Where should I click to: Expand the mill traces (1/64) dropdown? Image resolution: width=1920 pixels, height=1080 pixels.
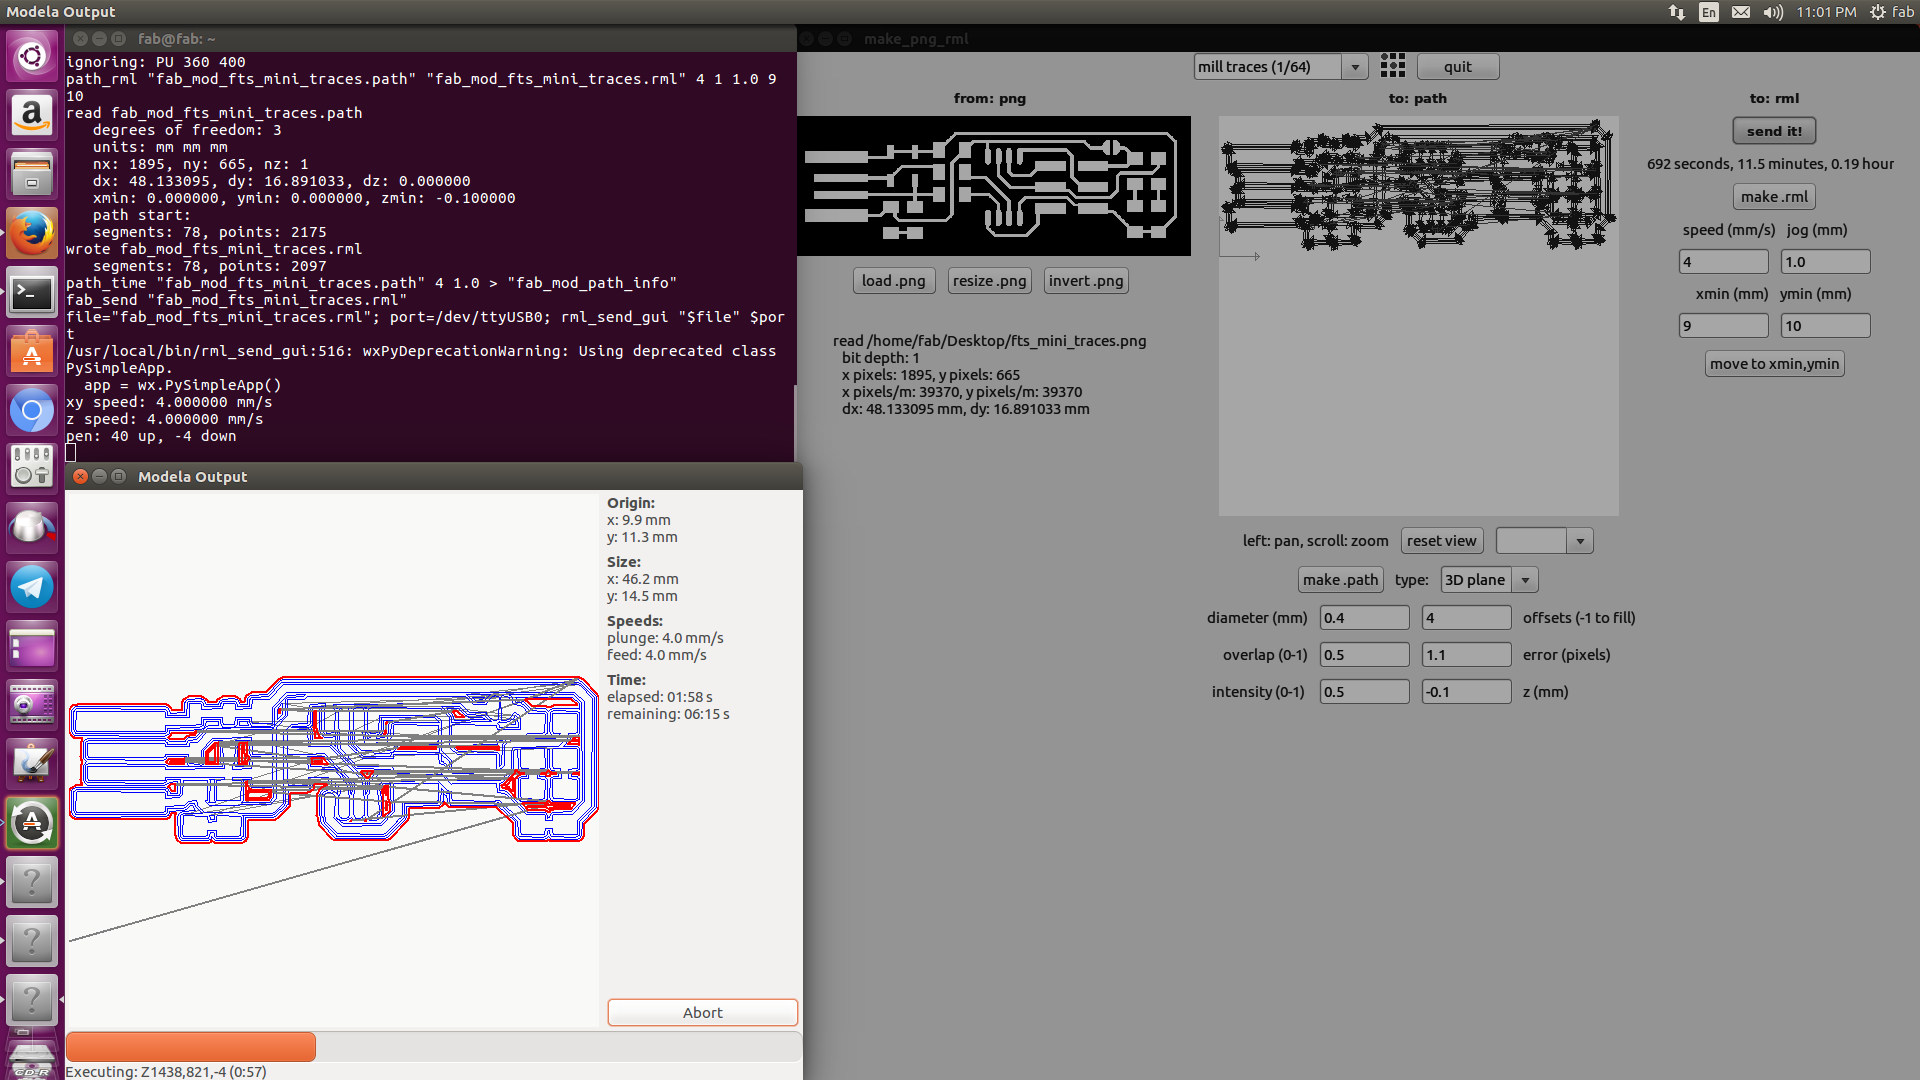click(1355, 67)
